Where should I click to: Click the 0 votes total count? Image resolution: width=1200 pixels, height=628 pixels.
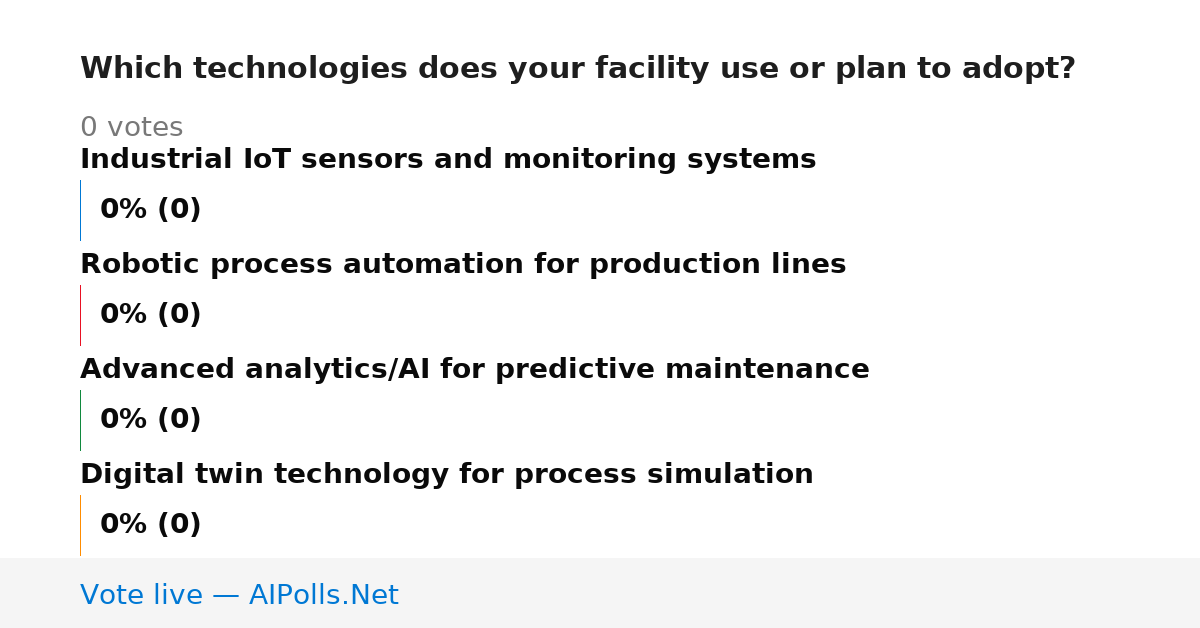(131, 128)
